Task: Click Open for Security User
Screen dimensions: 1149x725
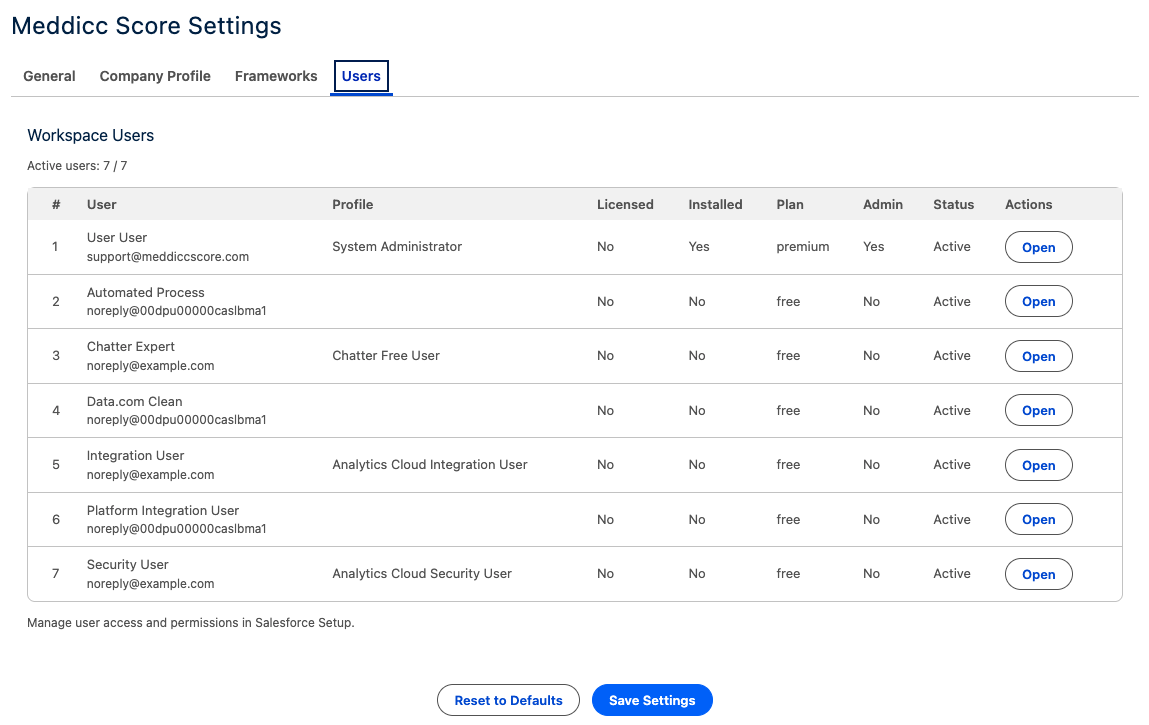Action: (1038, 575)
